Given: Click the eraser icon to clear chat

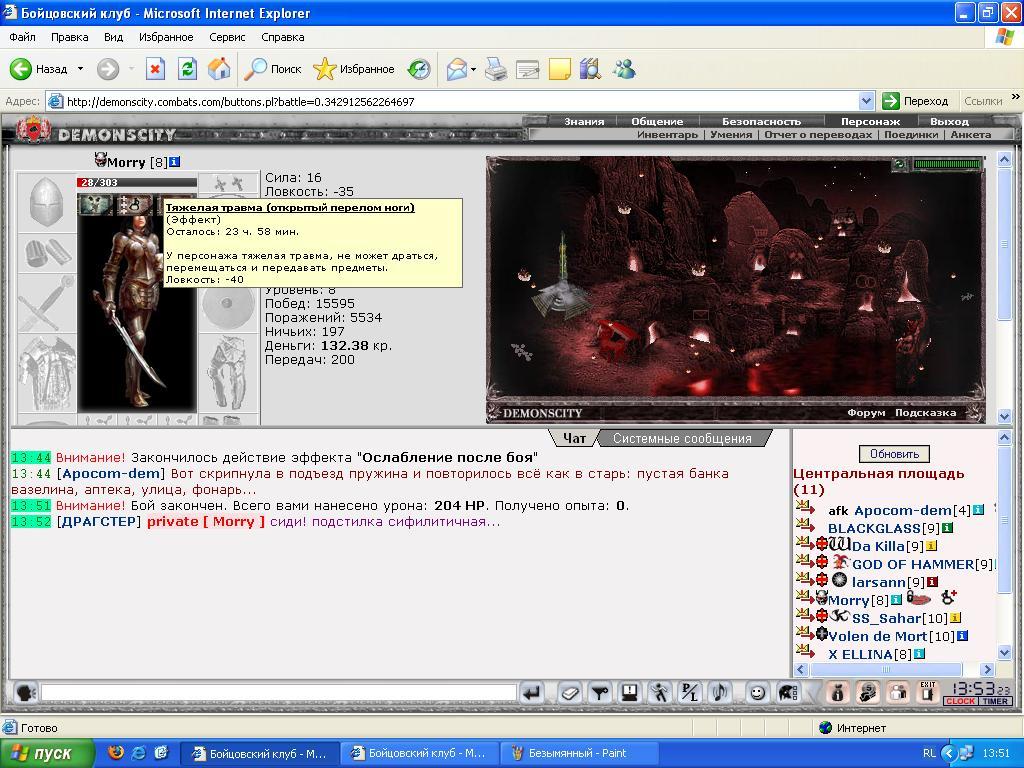Looking at the screenshot, I should click(x=569, y=692).
